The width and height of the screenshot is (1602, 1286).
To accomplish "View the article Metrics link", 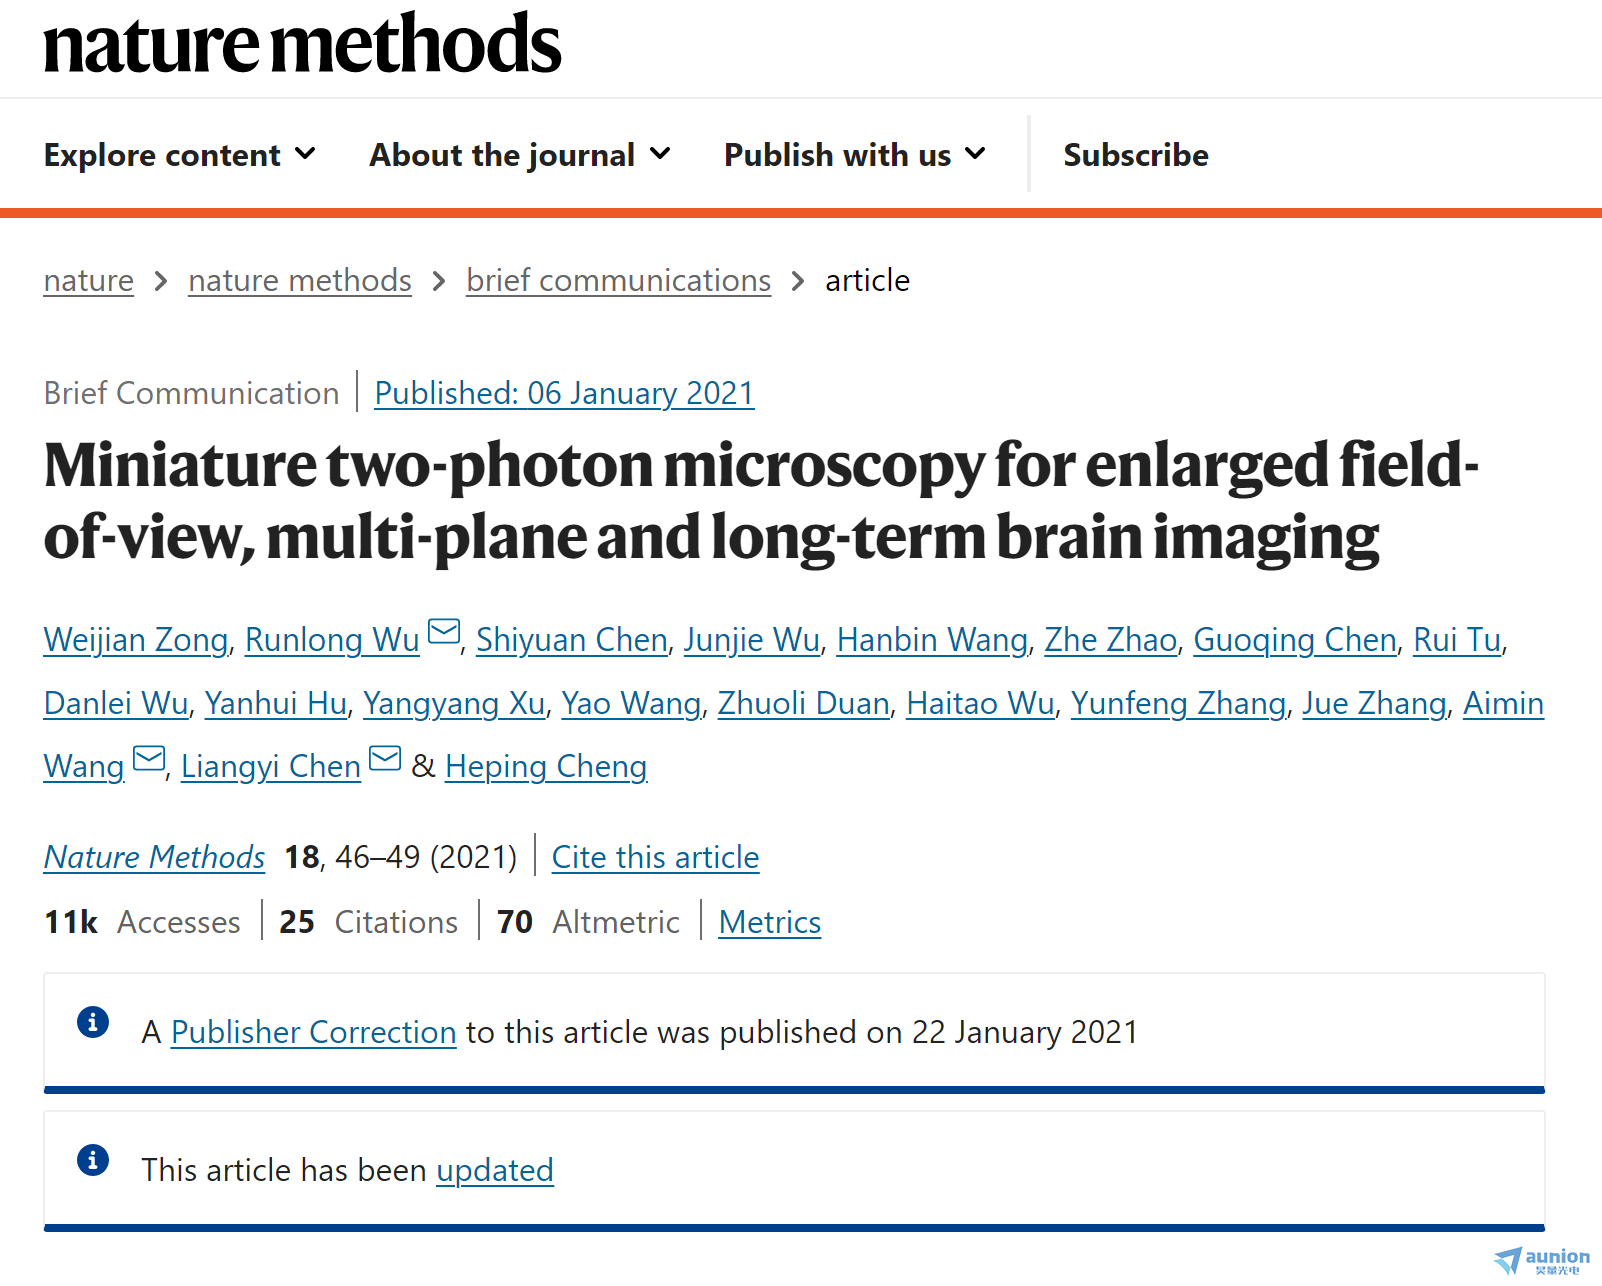I will (x=770, y=922).
